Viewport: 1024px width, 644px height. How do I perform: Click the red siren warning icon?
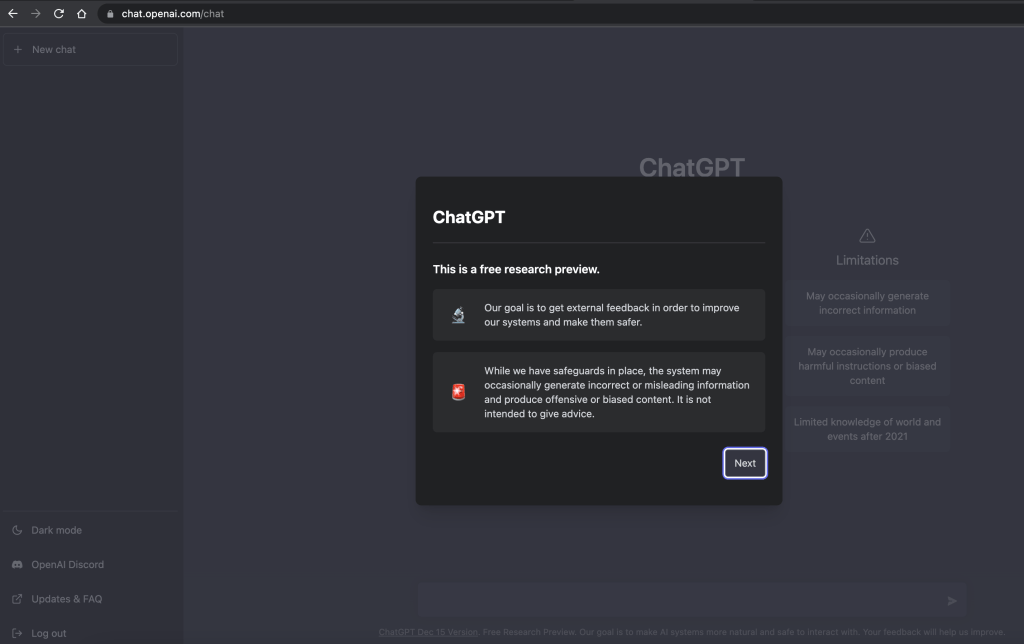[x=458, y=392]
